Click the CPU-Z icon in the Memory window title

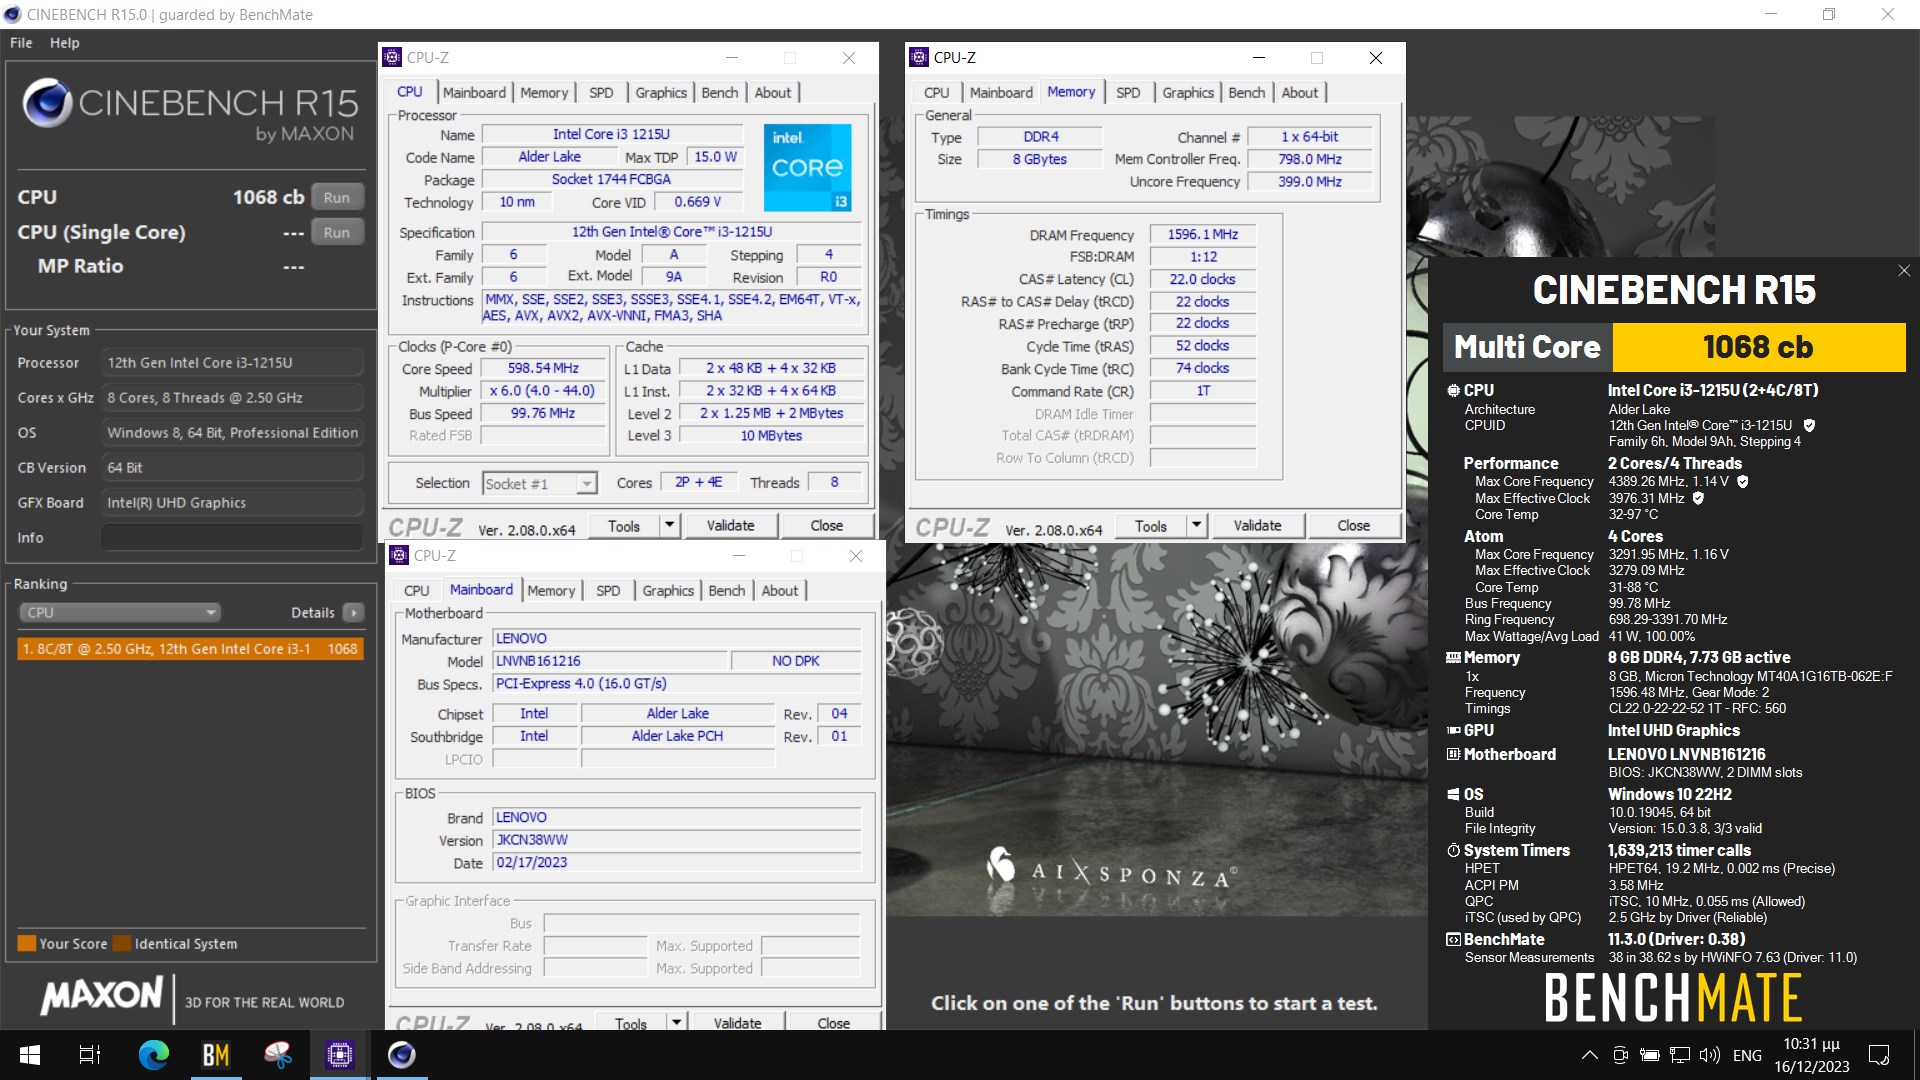[919, 57]
